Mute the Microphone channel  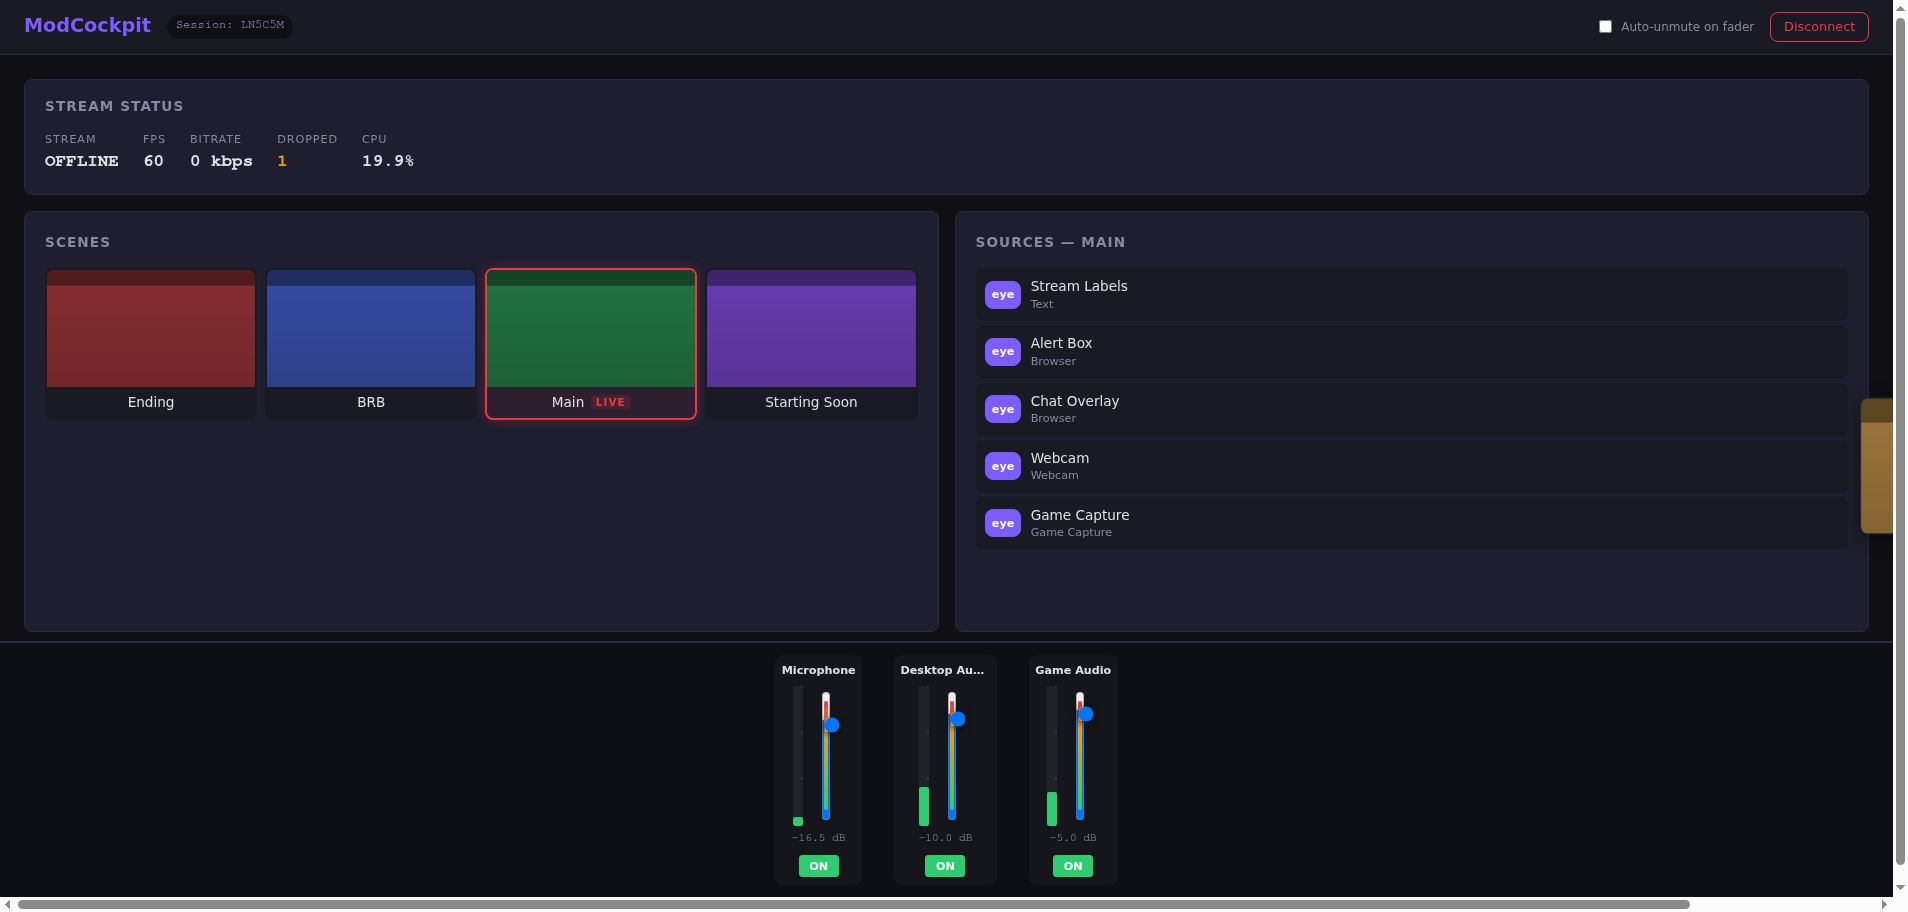(x=818, y=866)
